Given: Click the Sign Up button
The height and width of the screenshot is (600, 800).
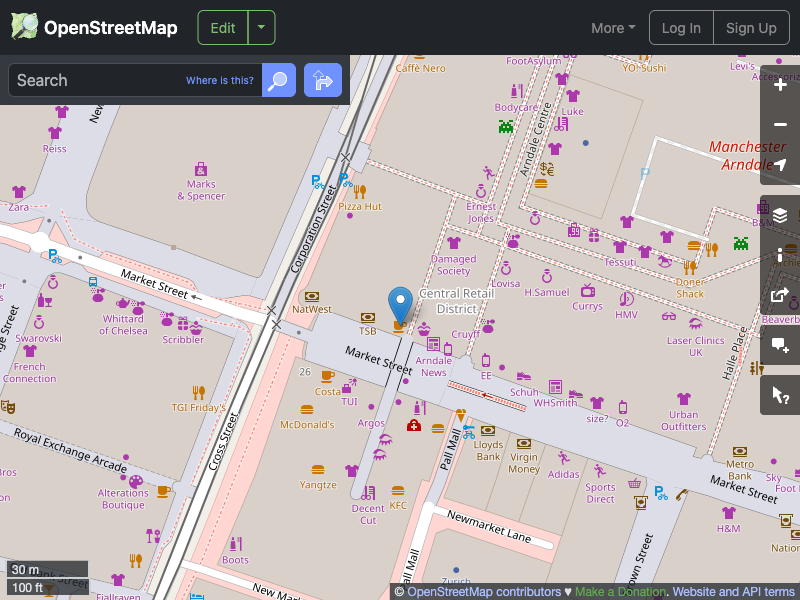Looking at the screenshot, I should (x=751, y=27).
